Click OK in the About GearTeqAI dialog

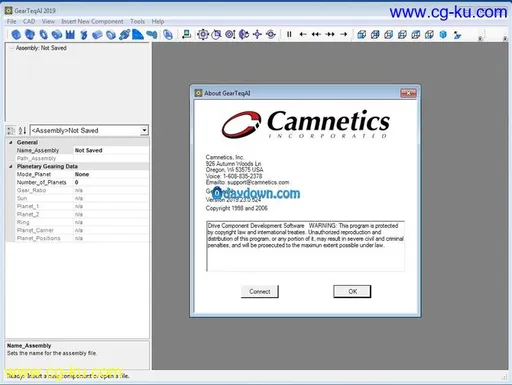(352, 291)
